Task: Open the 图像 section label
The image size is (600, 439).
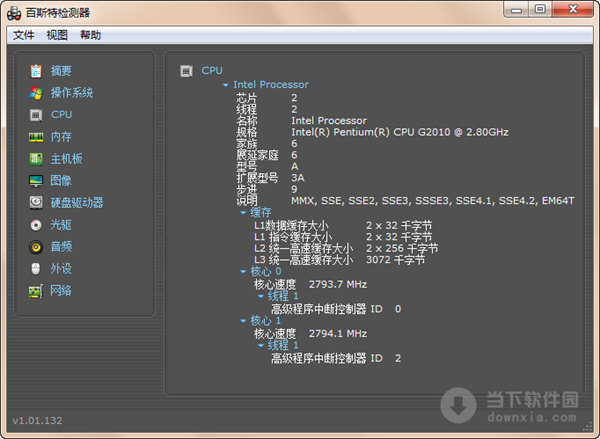Action: [61, 181]
